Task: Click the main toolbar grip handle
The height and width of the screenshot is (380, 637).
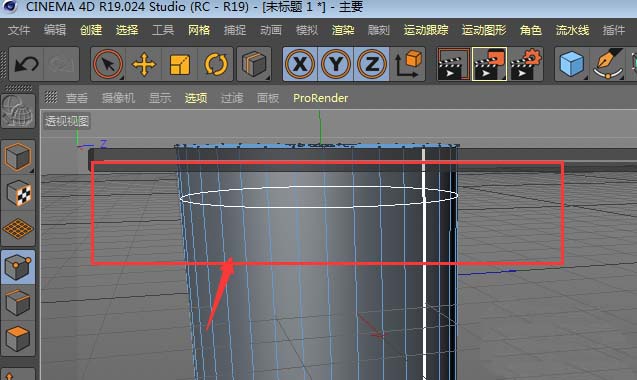Action: [4, 64]
